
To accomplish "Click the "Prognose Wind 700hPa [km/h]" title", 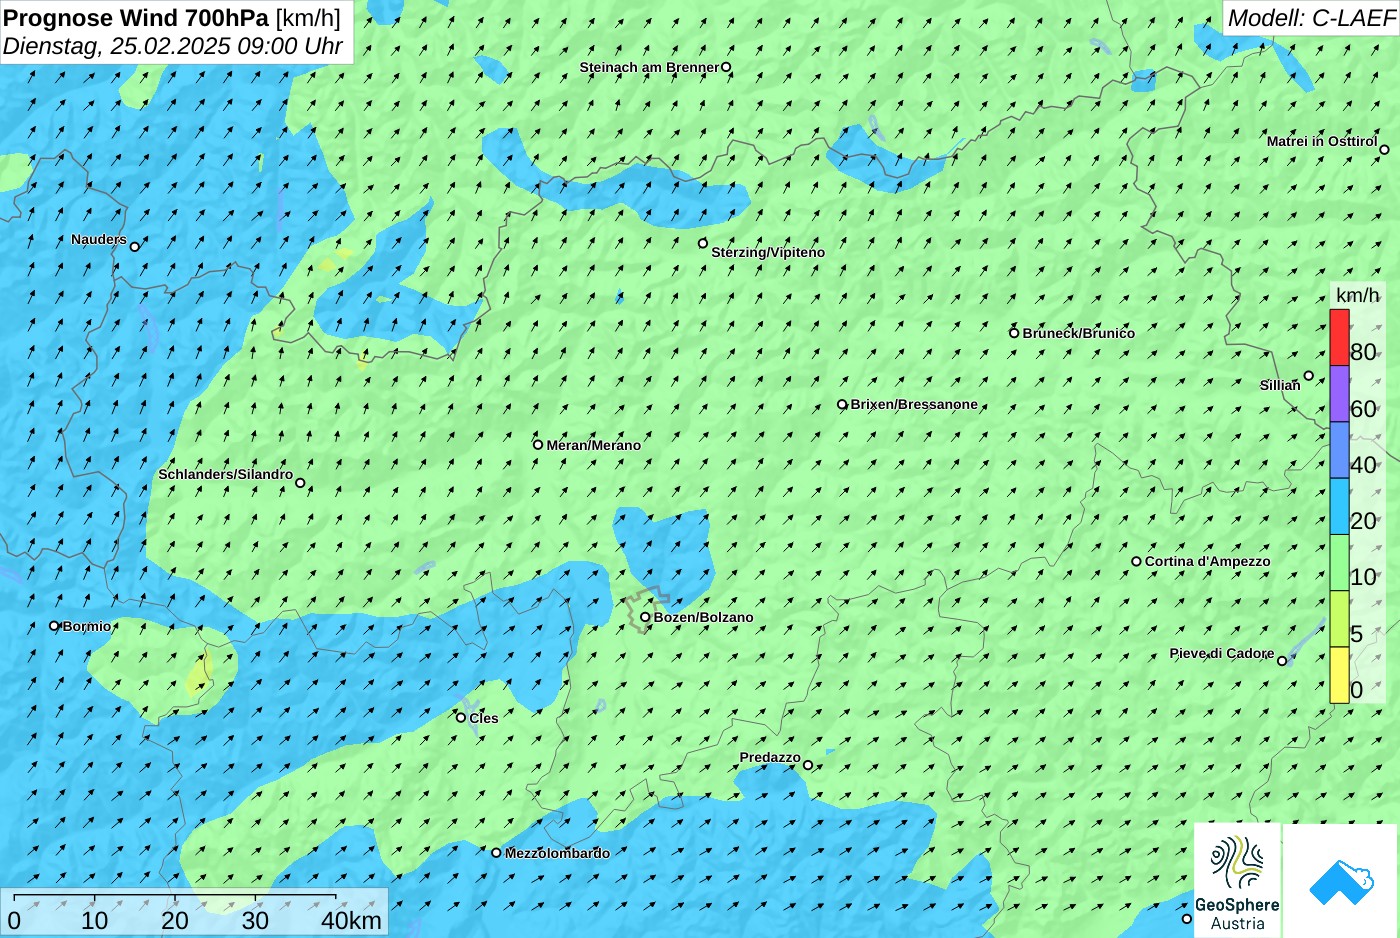I will [x=172, y=18].
